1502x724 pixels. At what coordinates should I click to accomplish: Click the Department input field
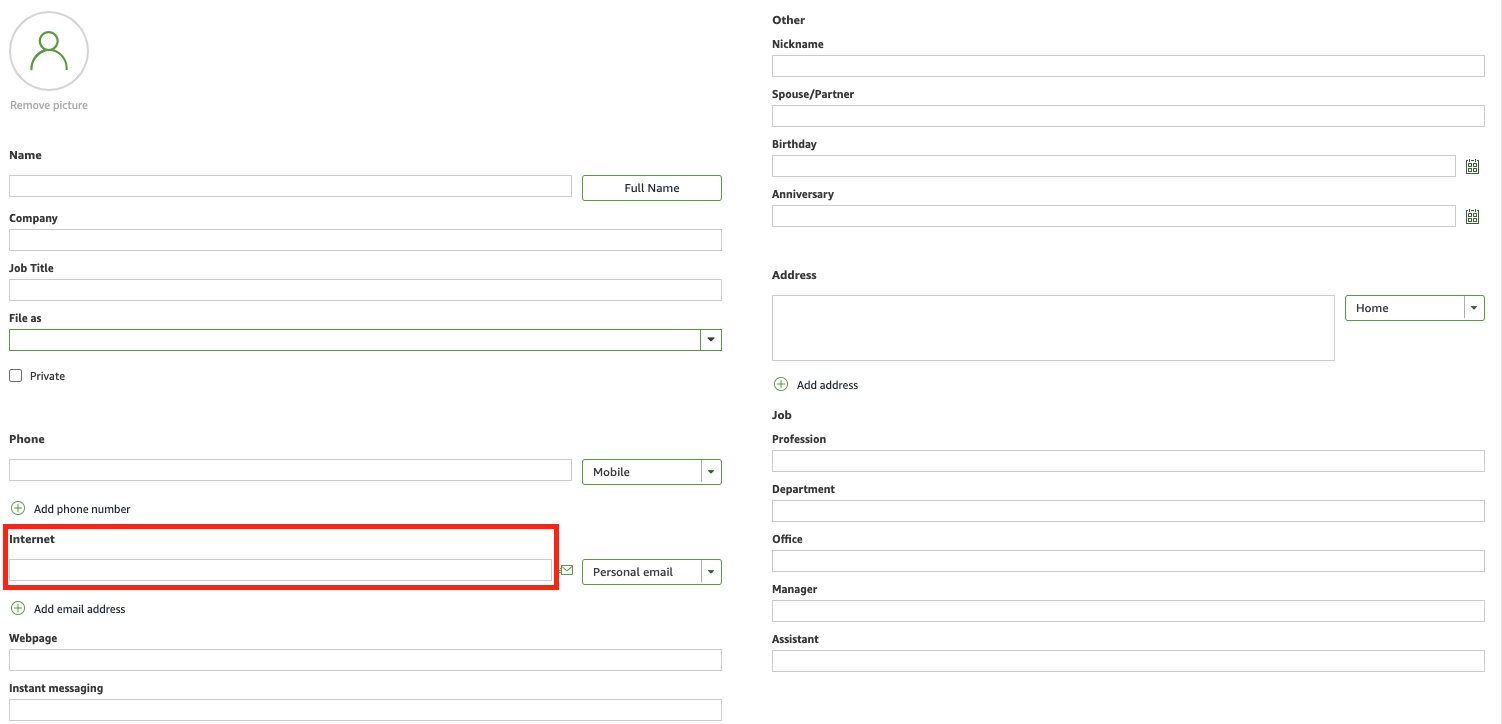point(1128,511)
